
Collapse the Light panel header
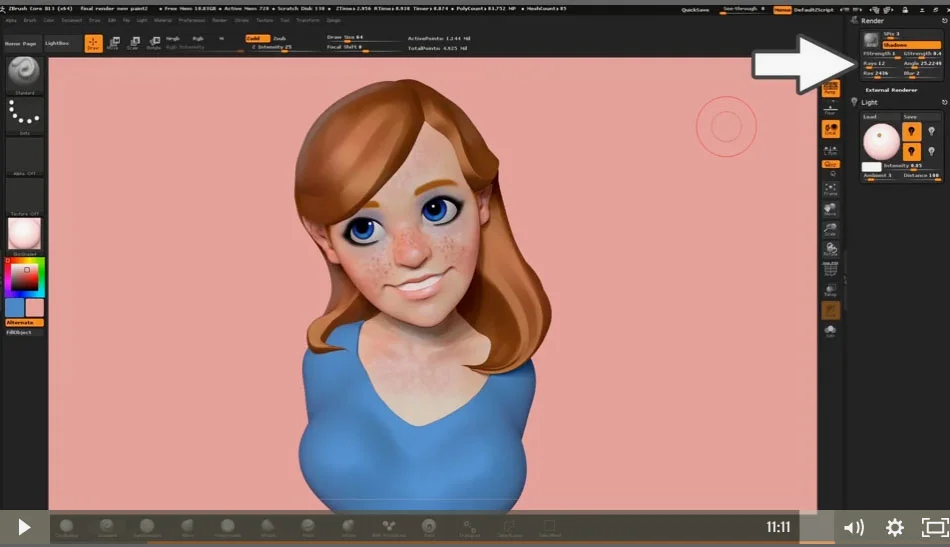click(x=869, y=102)
